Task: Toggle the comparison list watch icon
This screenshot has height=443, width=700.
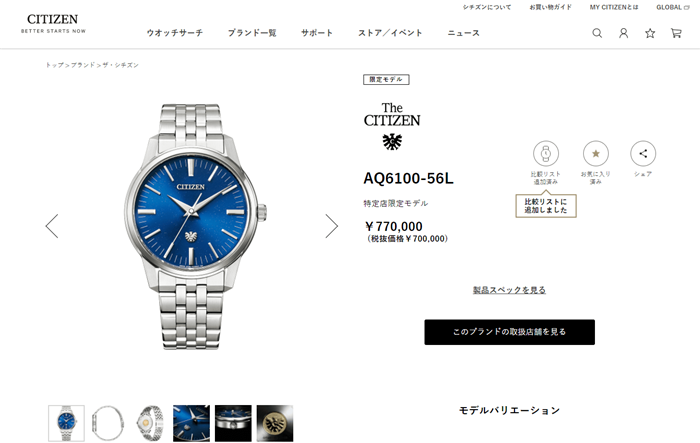Action: click(546, 154)
